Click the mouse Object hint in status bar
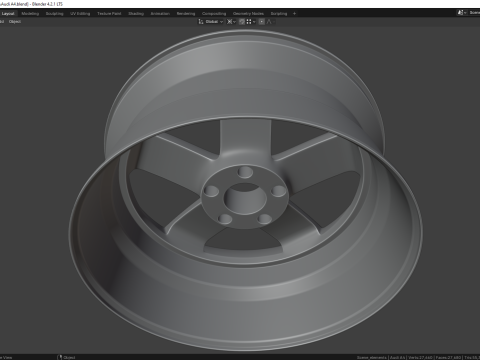The width and height of the screenshot is (480, 360). (x=66, y=357)
